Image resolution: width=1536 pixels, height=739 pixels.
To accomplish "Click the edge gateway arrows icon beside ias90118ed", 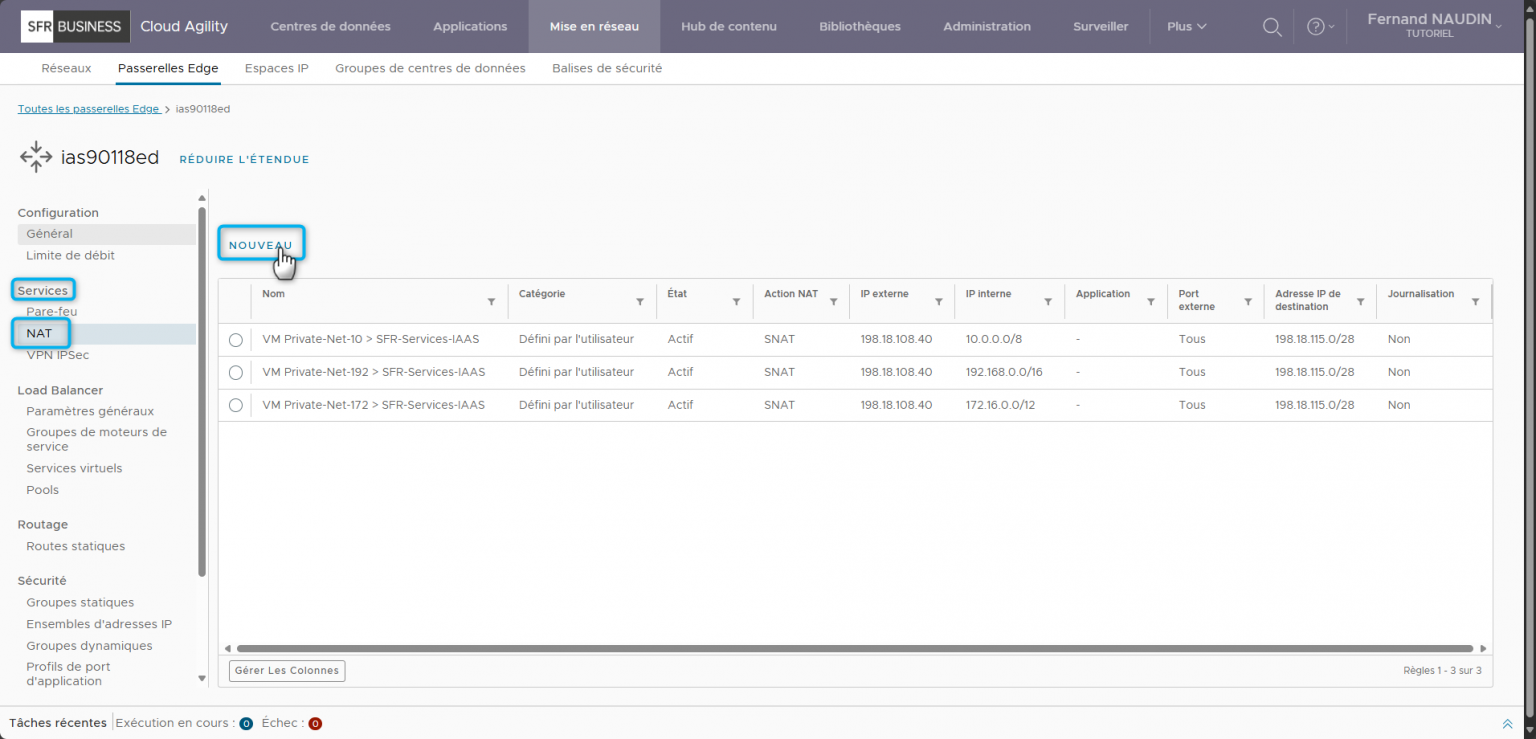I will coord(35,156).
